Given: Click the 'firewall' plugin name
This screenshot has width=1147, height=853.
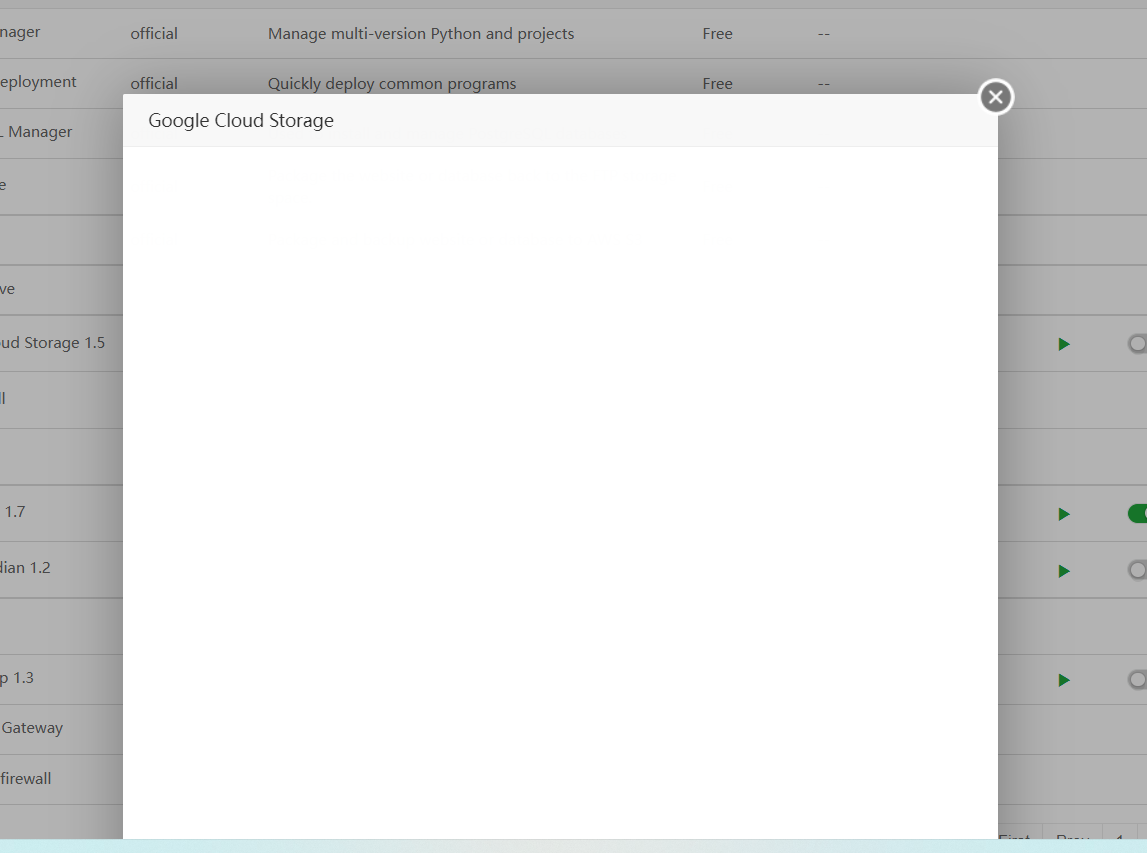Looking at the screenshot, I should coord(26,778).
